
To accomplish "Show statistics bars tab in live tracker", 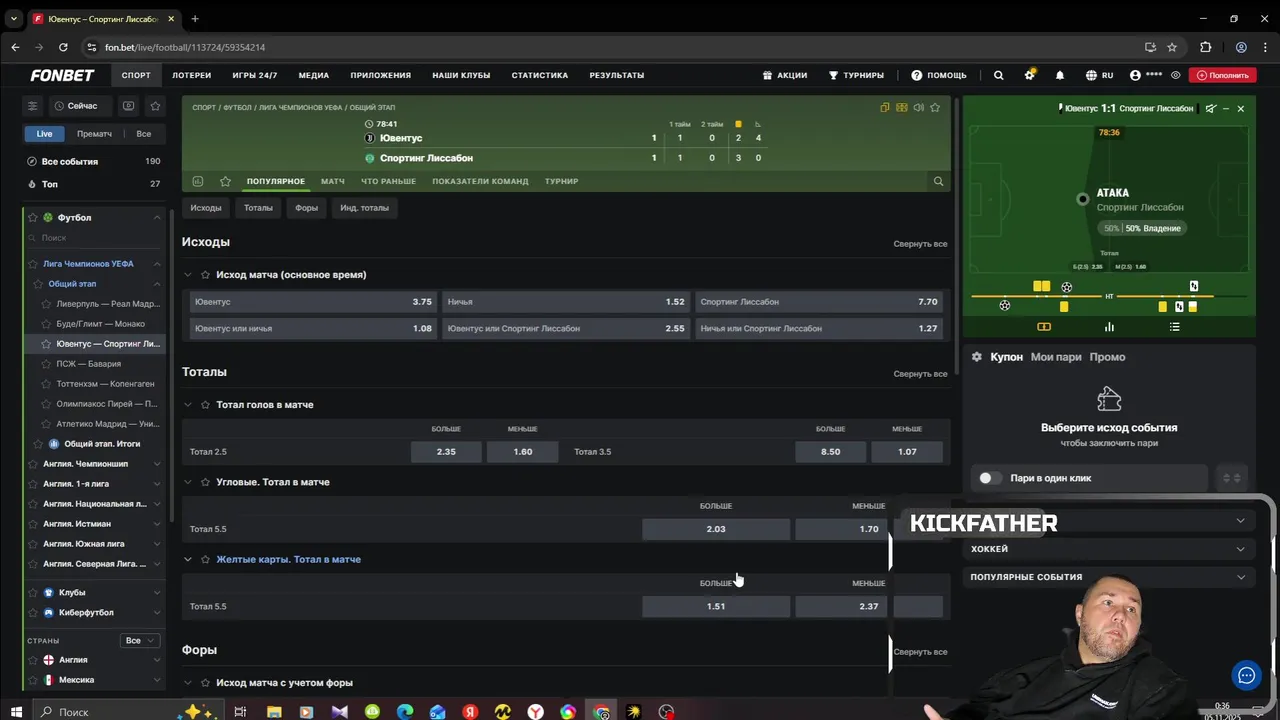I will pyautogui.click(x=1109, y=326).
